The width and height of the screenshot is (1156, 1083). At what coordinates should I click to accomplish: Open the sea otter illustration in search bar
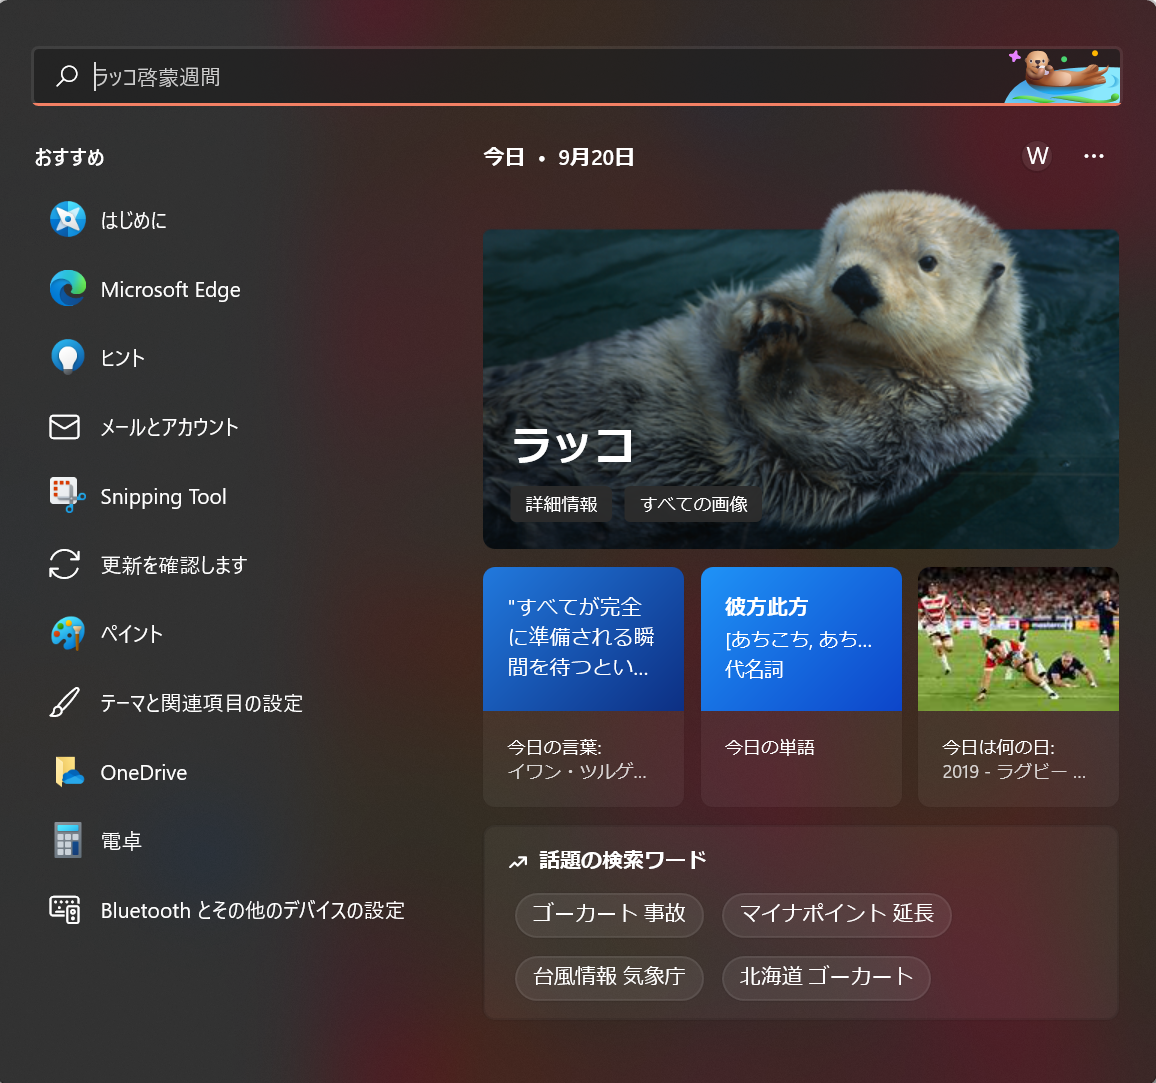(x=1062, y=76)
